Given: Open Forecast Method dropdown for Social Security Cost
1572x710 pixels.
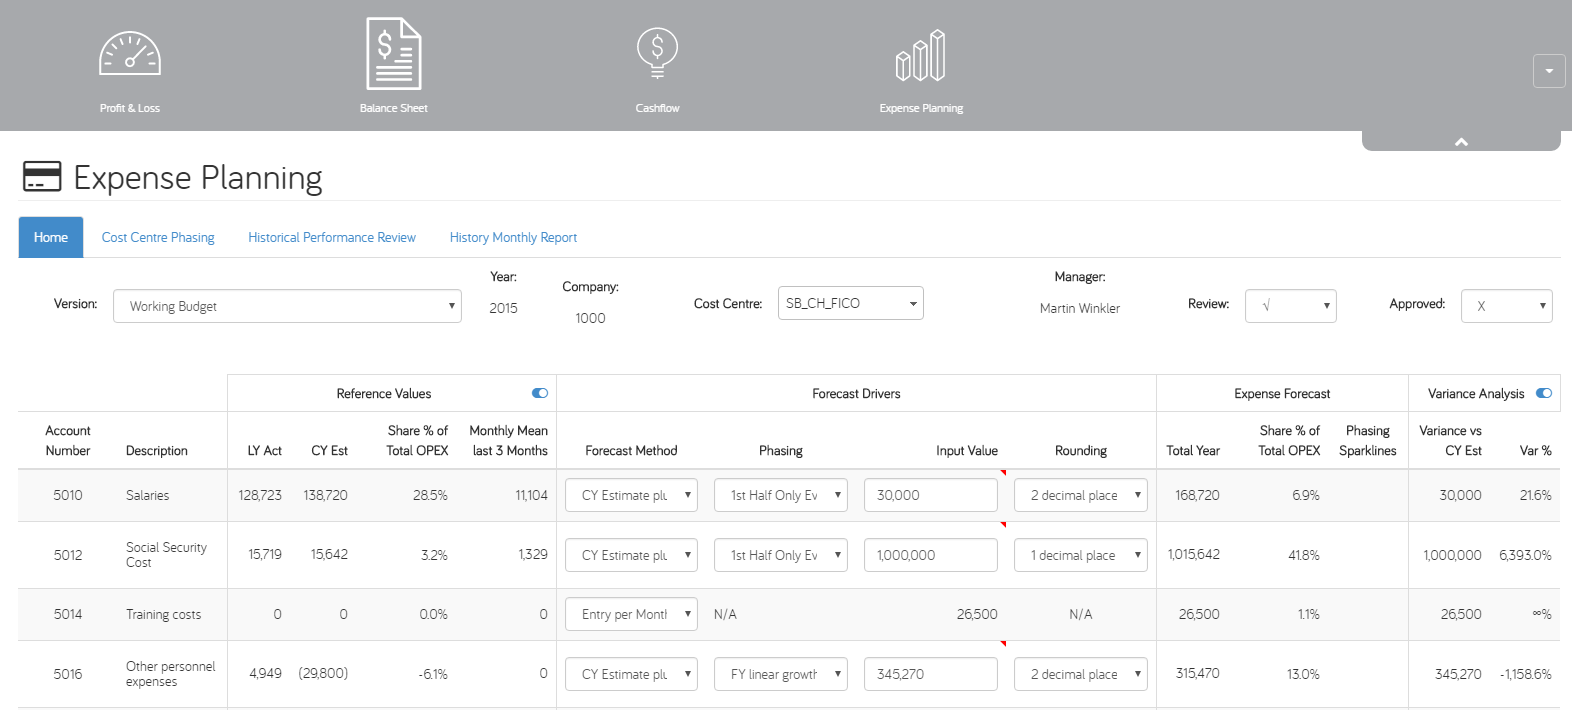Looking at the screenshot, I should click(x=632, y=555).
